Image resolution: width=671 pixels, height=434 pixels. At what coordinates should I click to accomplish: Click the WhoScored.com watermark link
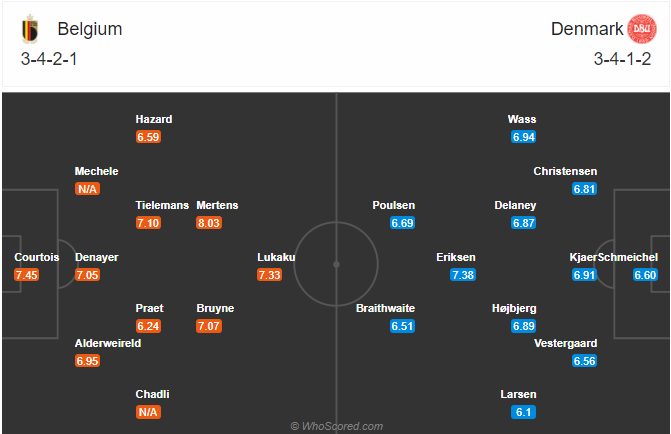click(x=336, y=426)
